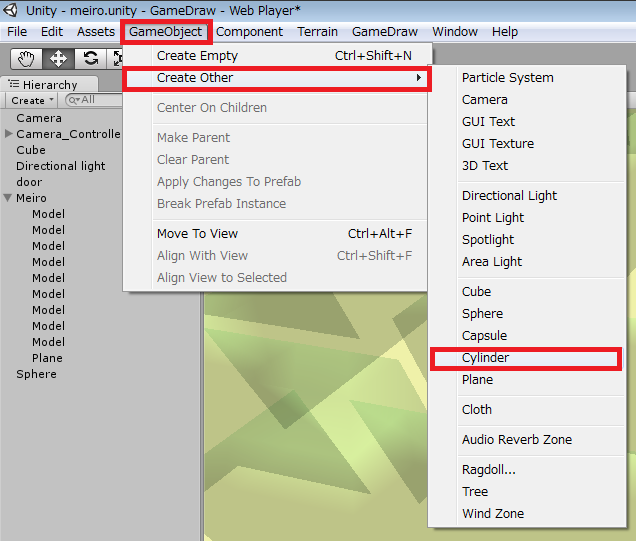Choose Move To View menu entry
This screenshot has height=541, width=636.
276,234
